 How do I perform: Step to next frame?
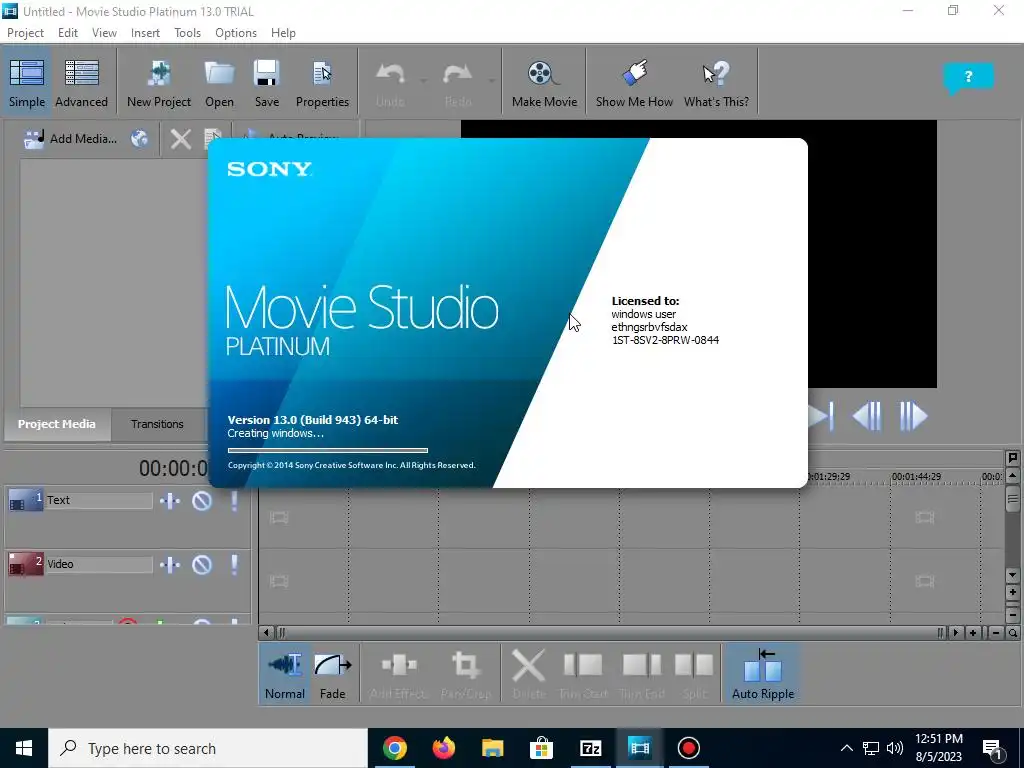[913, 416]
